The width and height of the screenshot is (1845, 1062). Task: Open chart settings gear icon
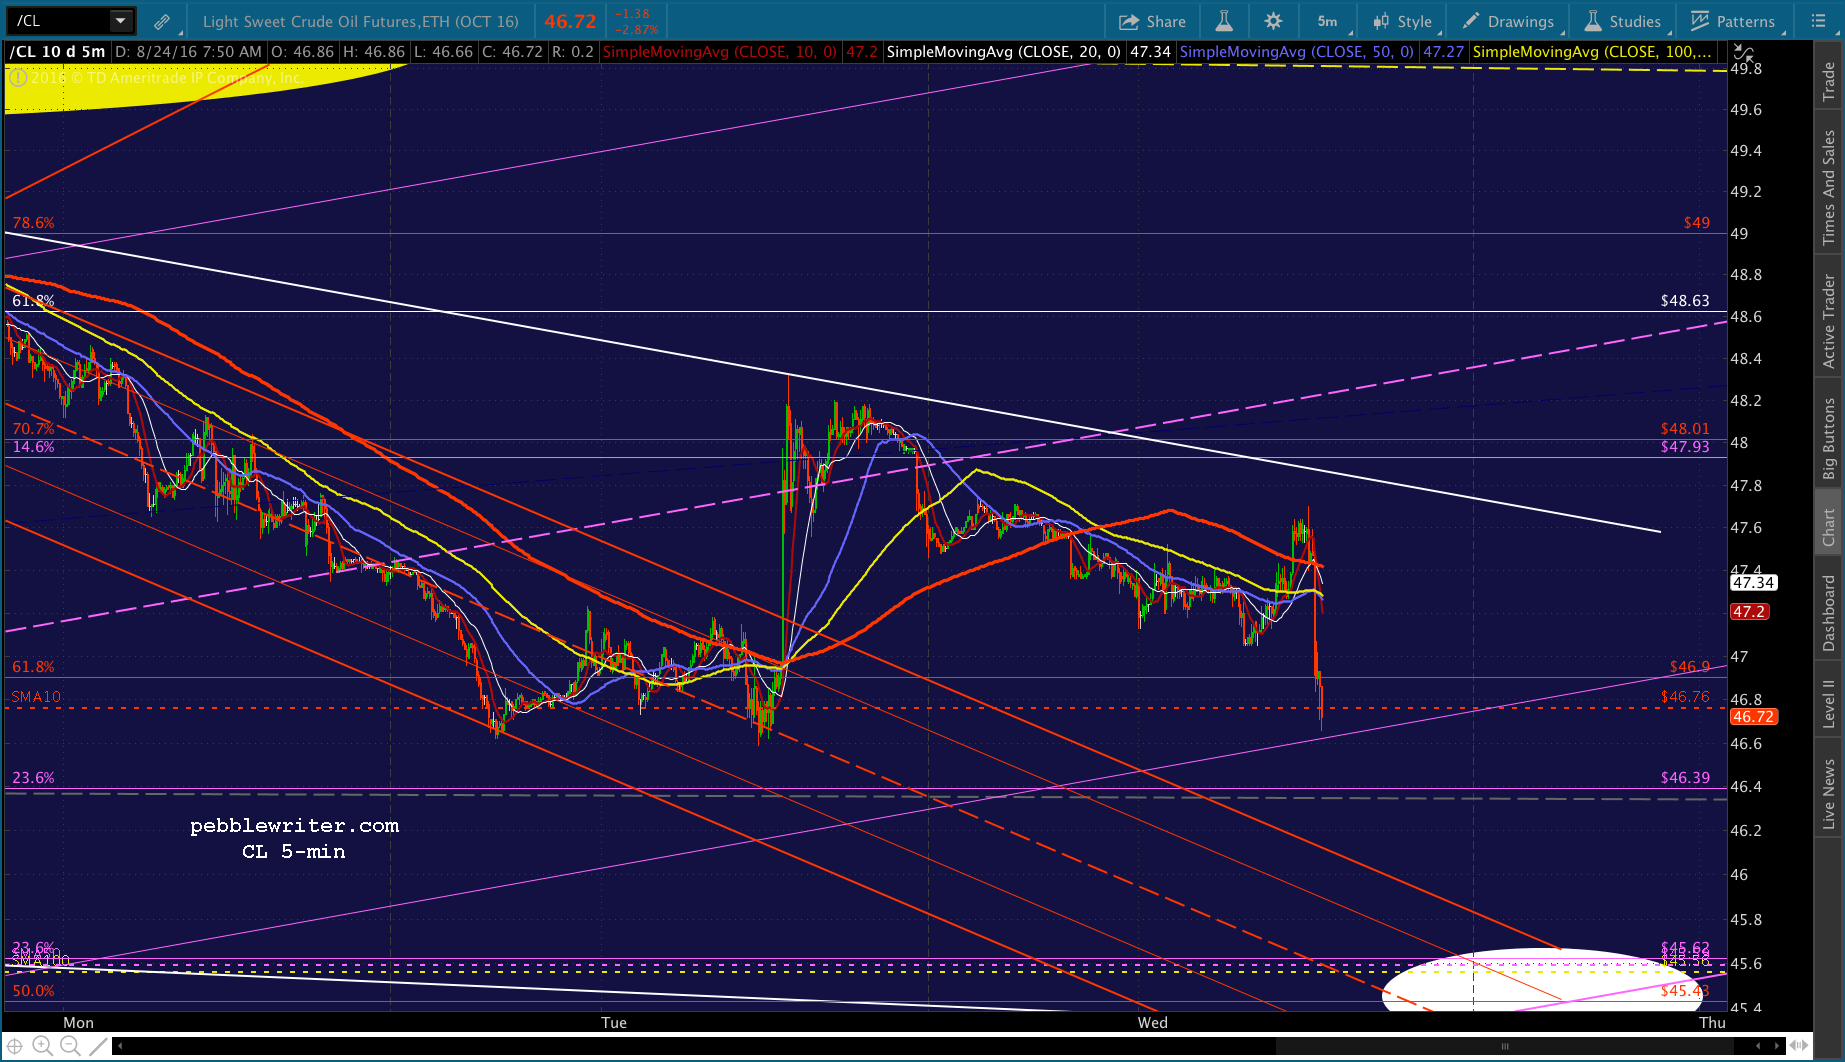tap(1273, 21)
